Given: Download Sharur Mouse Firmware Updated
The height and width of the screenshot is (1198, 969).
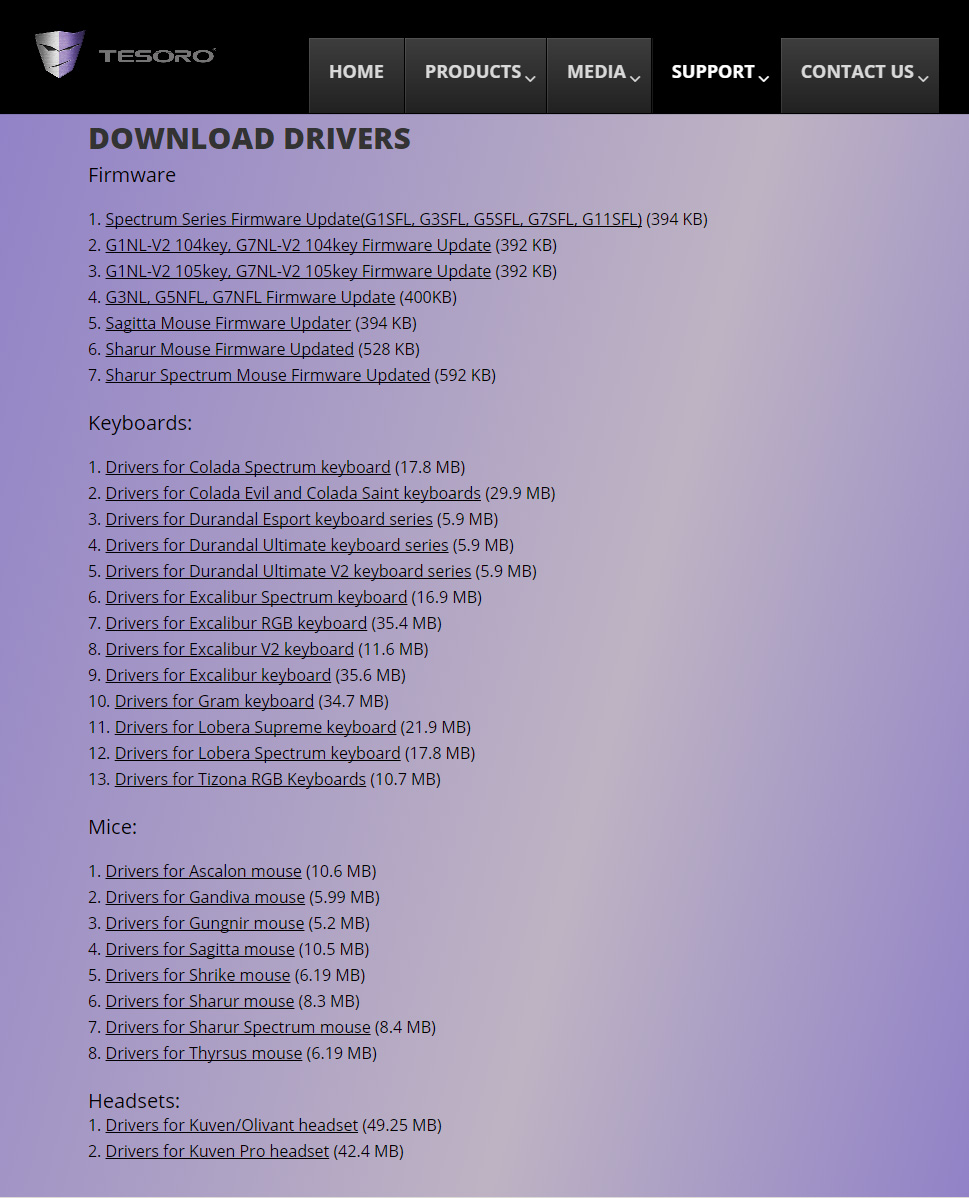Looking at the screenshot, I should [229, 349].
